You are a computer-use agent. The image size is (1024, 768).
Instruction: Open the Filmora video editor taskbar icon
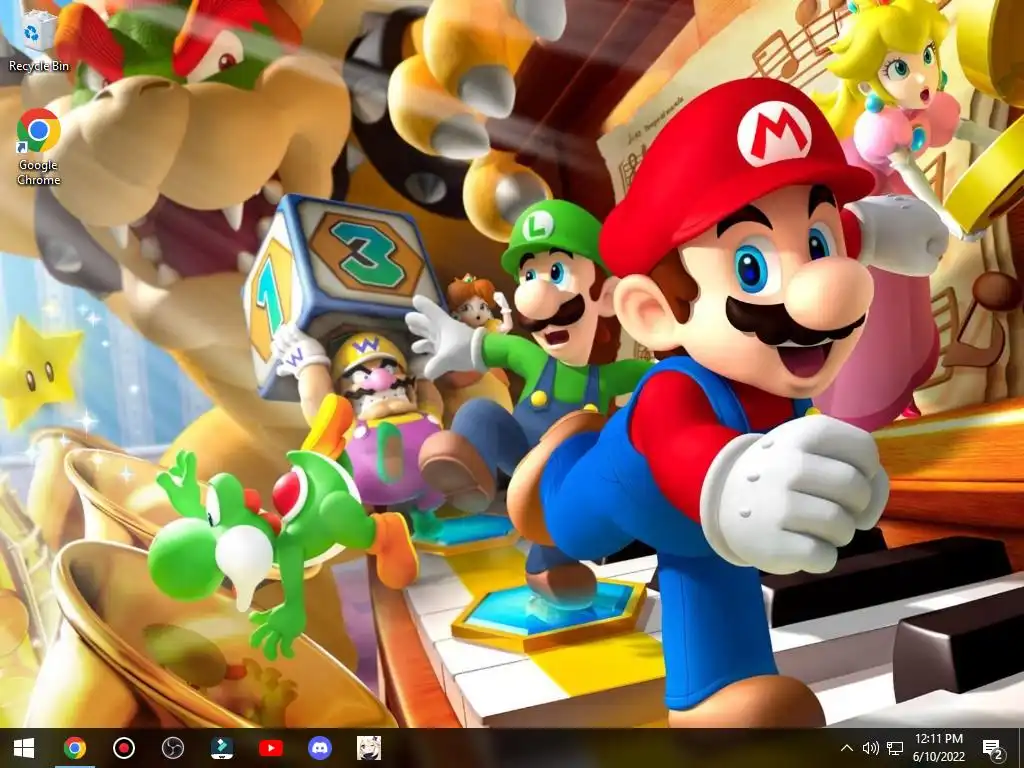coord(222,748)
